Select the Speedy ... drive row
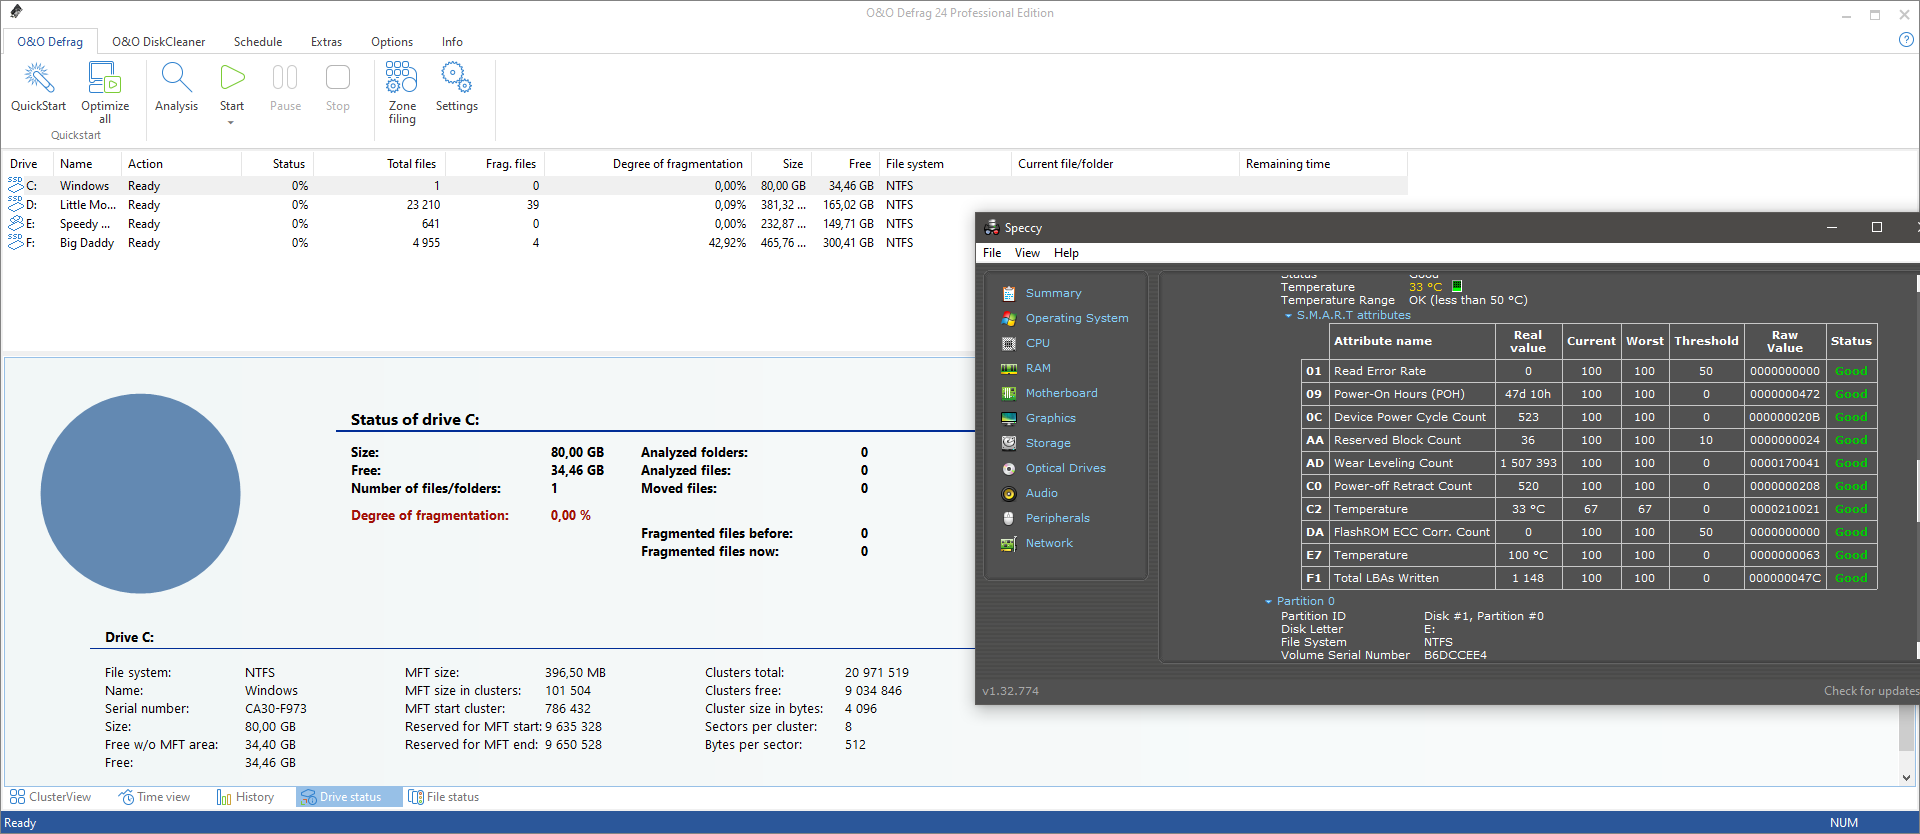Image resolution: width=1920 pixels, height=834 pixels. coord(704,224)
